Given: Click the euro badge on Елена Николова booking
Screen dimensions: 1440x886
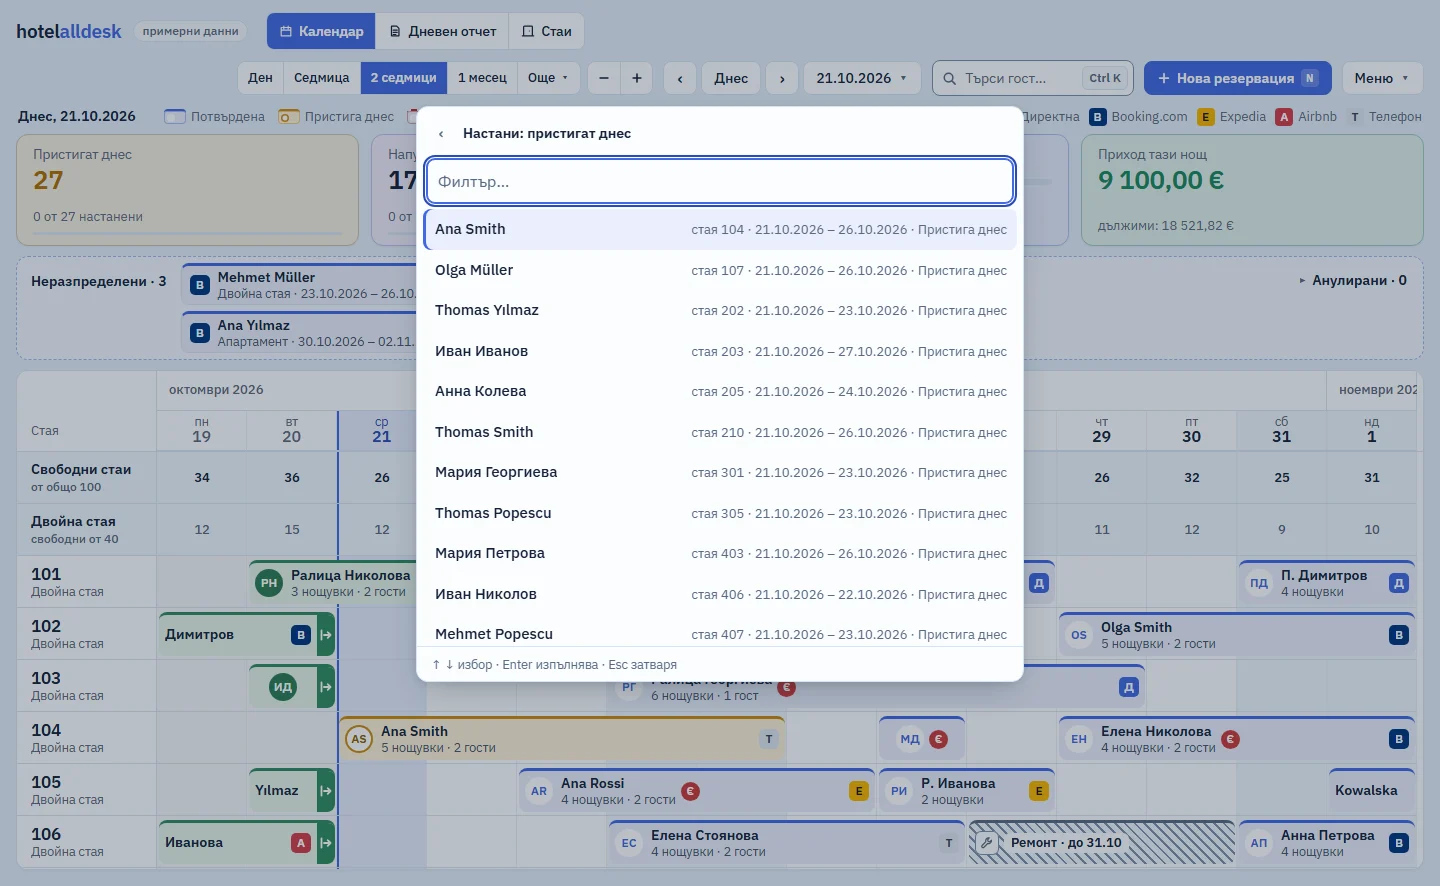Looking at the screenshot, I should point(1230,739).
